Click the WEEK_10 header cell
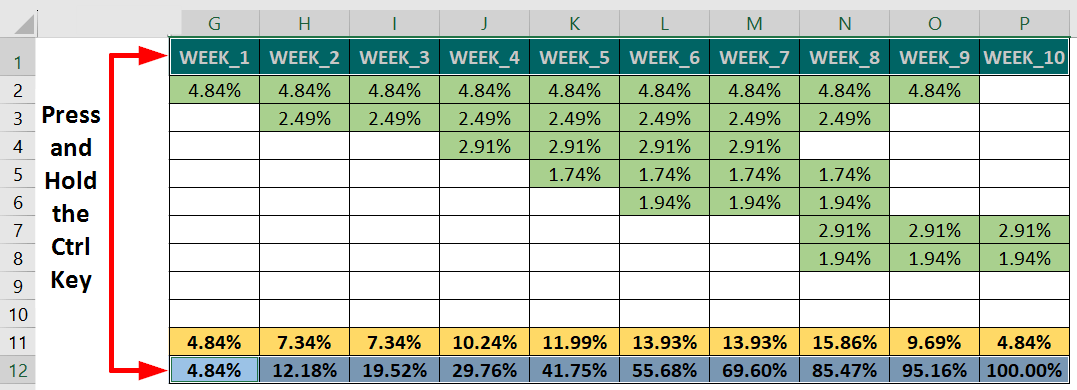The width and height of the screenshot is (1077, 390). [x=1024, y=58]
